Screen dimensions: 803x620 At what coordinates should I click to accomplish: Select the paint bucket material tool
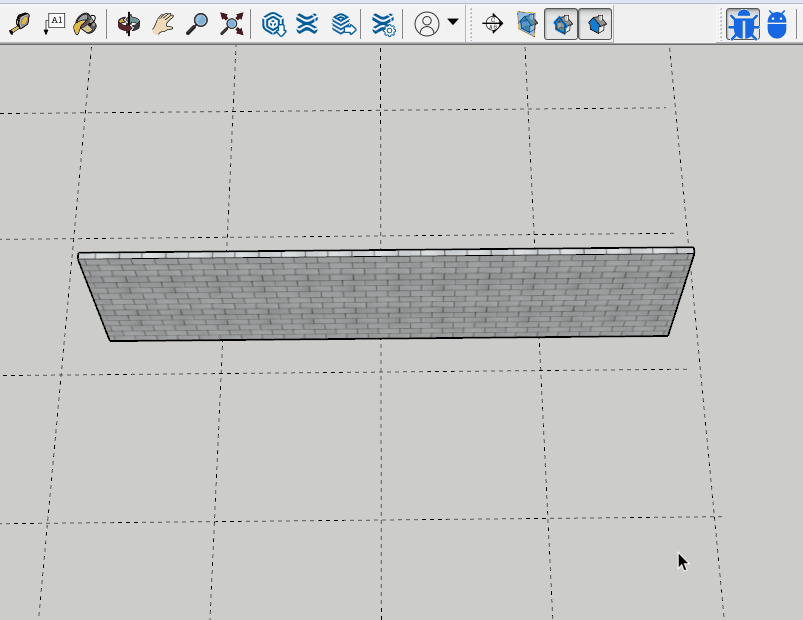86,24
